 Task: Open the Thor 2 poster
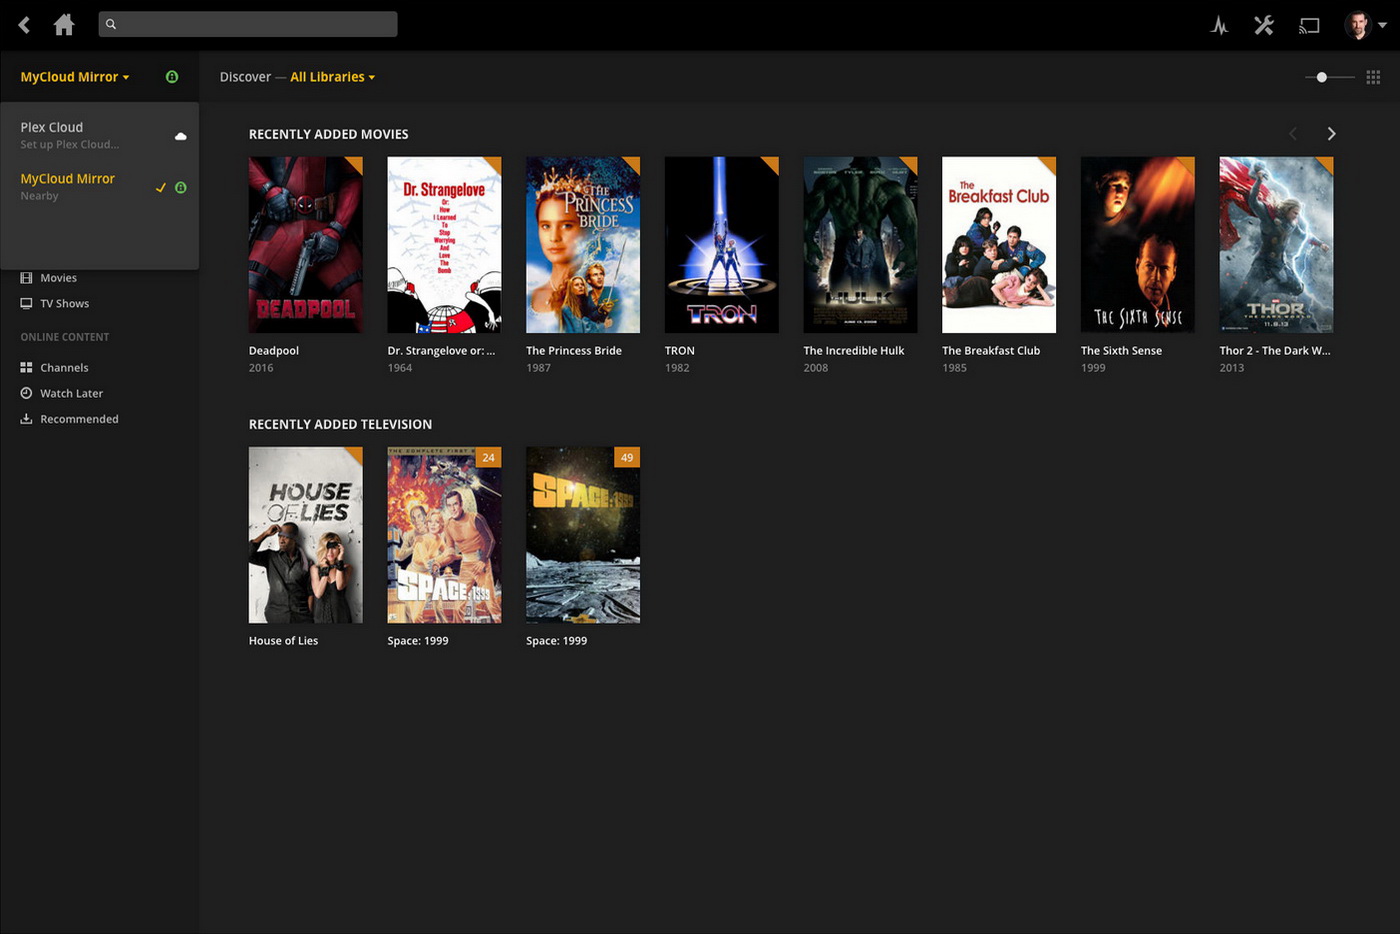pyautogui.click(x=1276, y=245)
